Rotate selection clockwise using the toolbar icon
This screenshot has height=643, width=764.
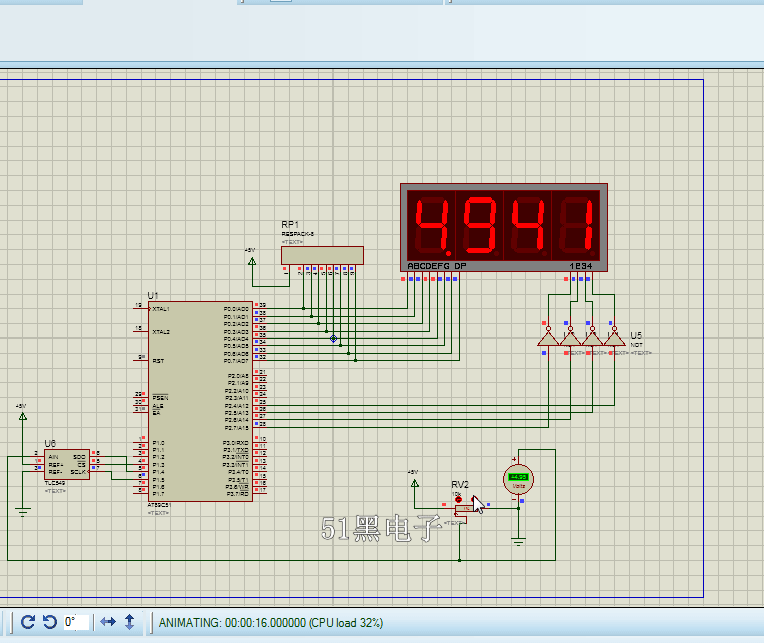click(x=28, y=622)
